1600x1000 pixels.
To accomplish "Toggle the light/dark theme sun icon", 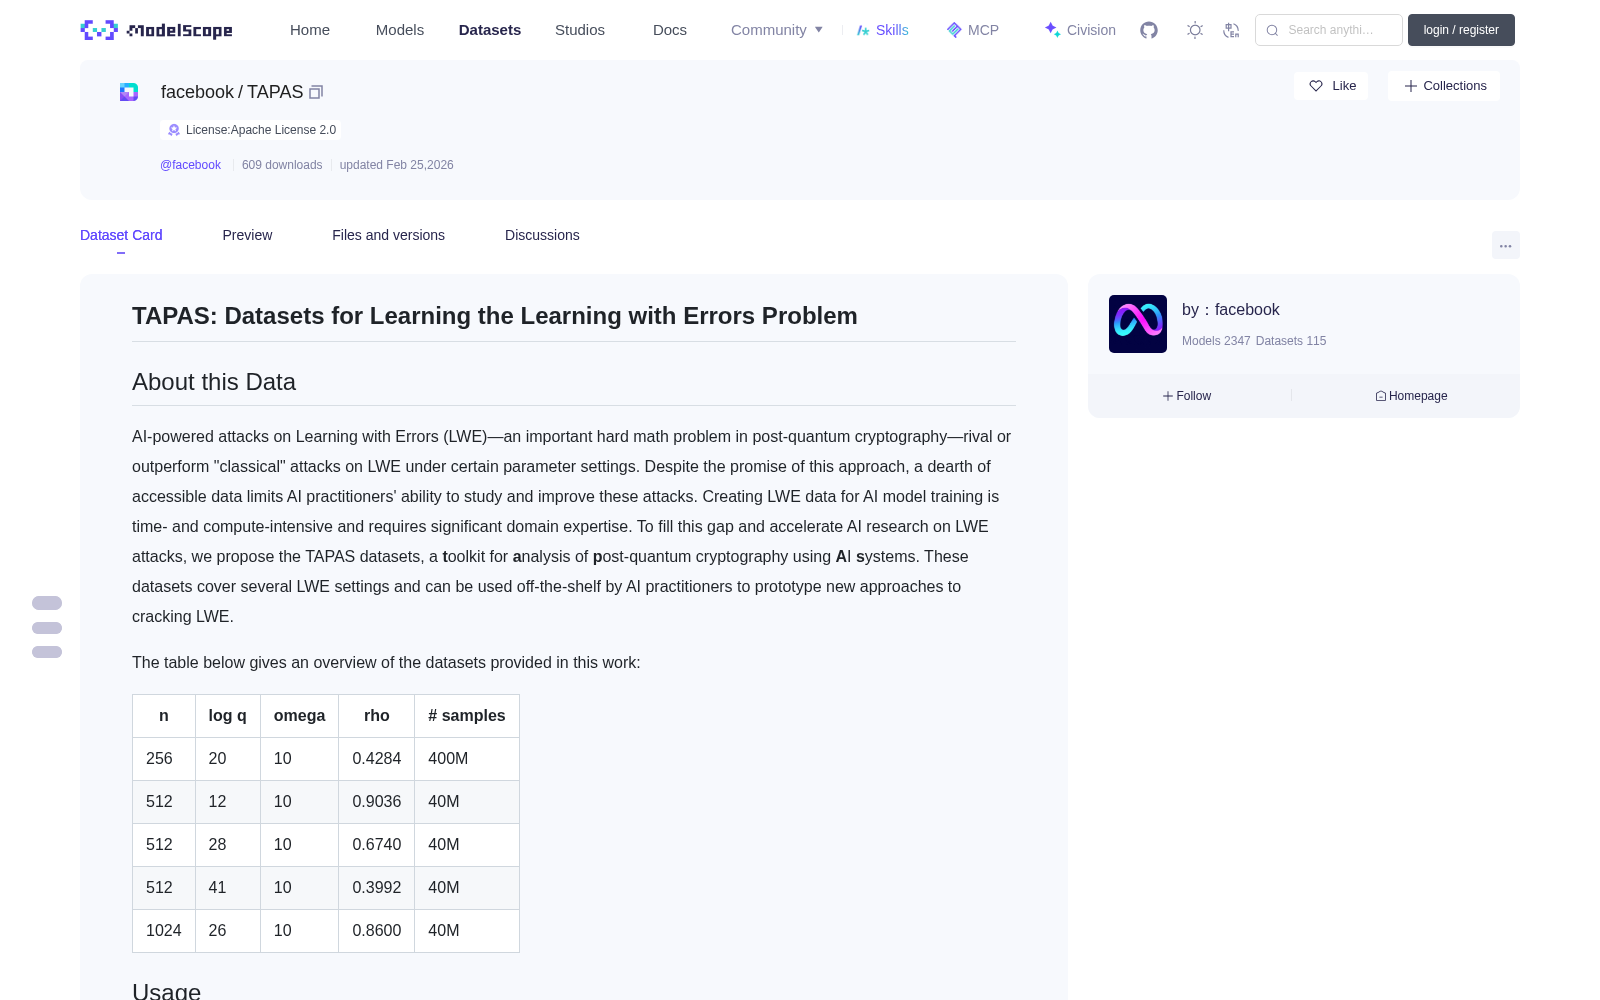I will (1195, 30).
